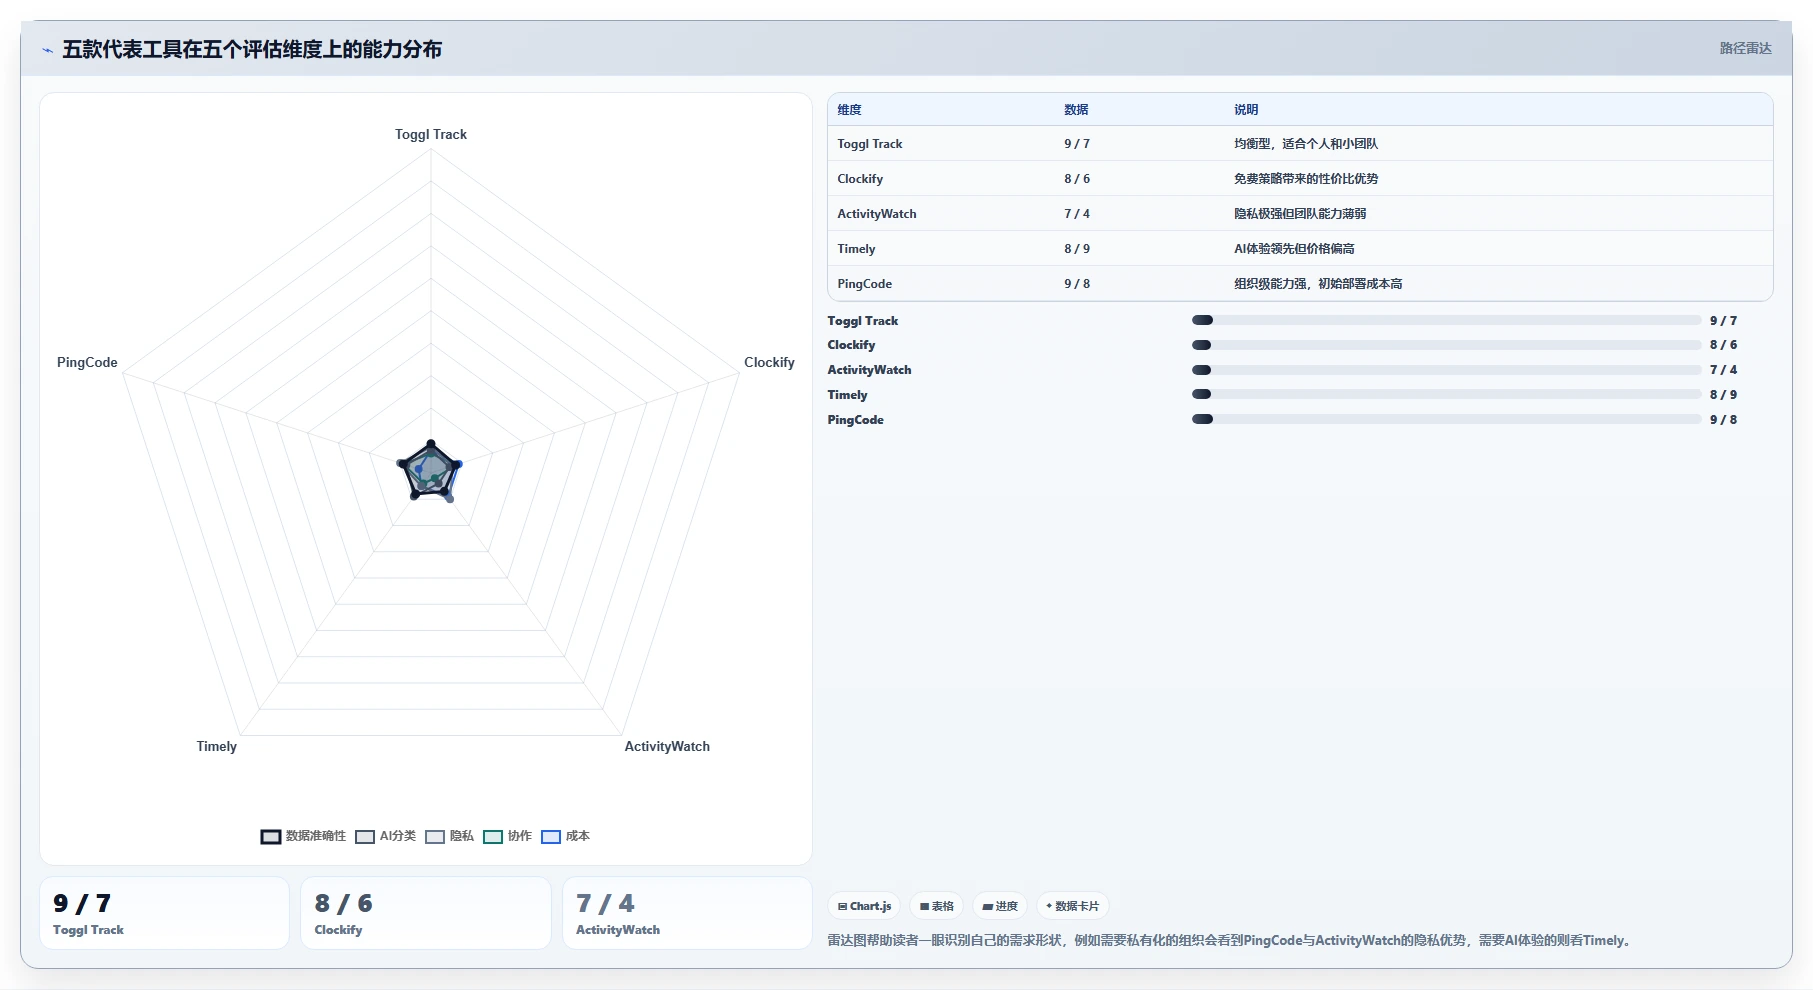Click the 进度 tag chip
This screenshot has width=1813, height=990.
1000,906
